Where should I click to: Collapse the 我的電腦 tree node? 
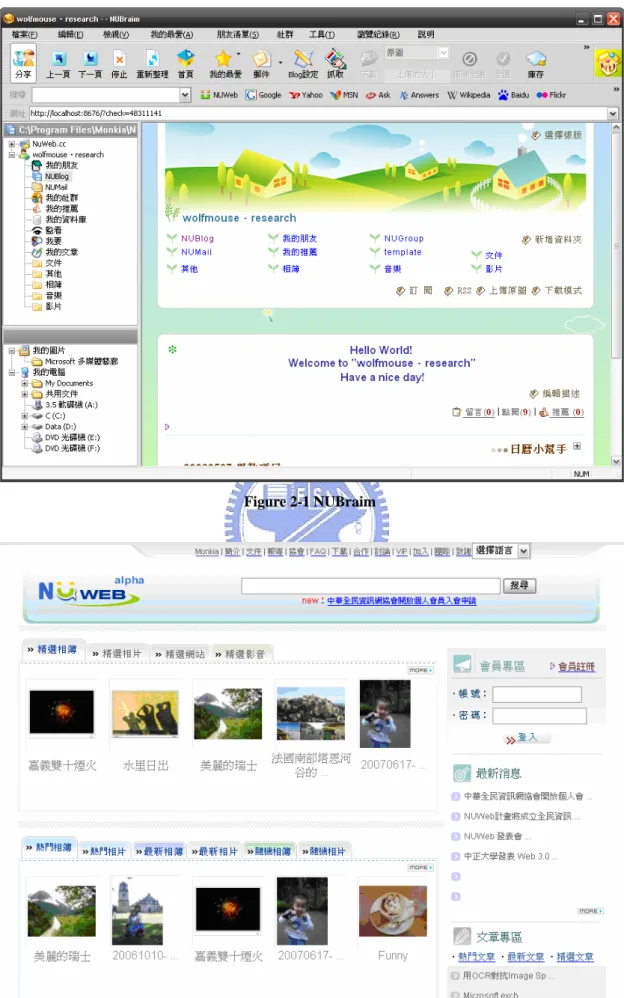(x=11, y=372)
